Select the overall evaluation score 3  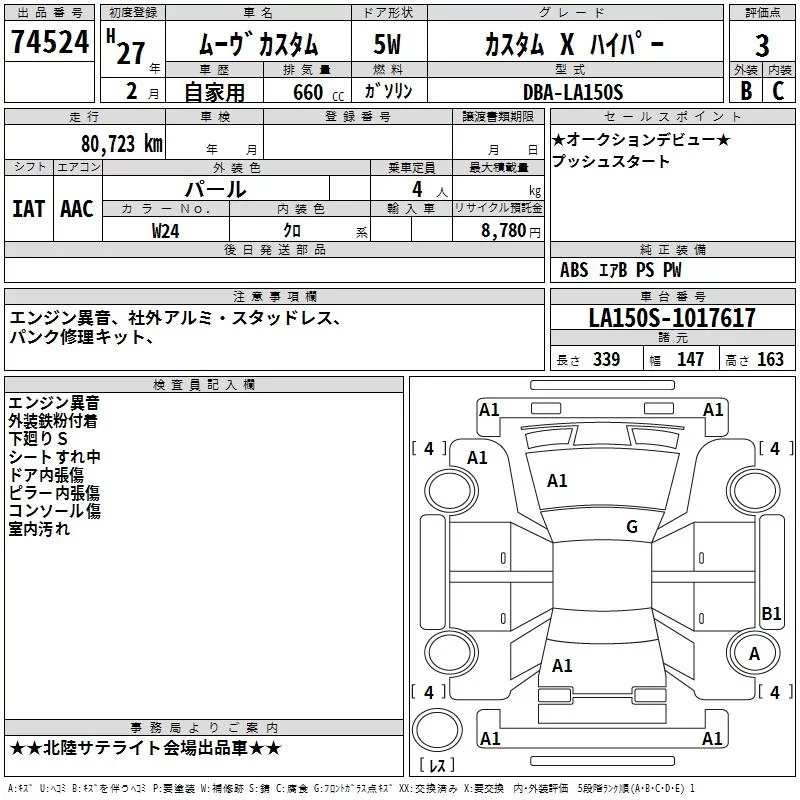point(762,46)
